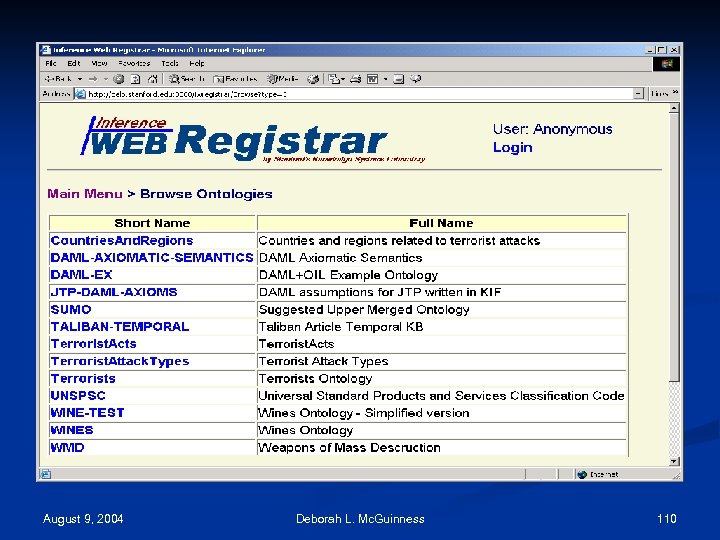Select the 'Suggested Upper Merged Ontology' cell
Viewport: 720px width, 540px height.
441,309
